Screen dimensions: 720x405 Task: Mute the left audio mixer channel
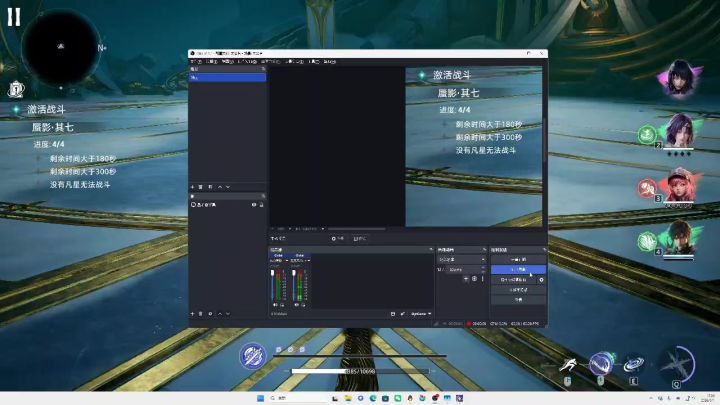276,305
